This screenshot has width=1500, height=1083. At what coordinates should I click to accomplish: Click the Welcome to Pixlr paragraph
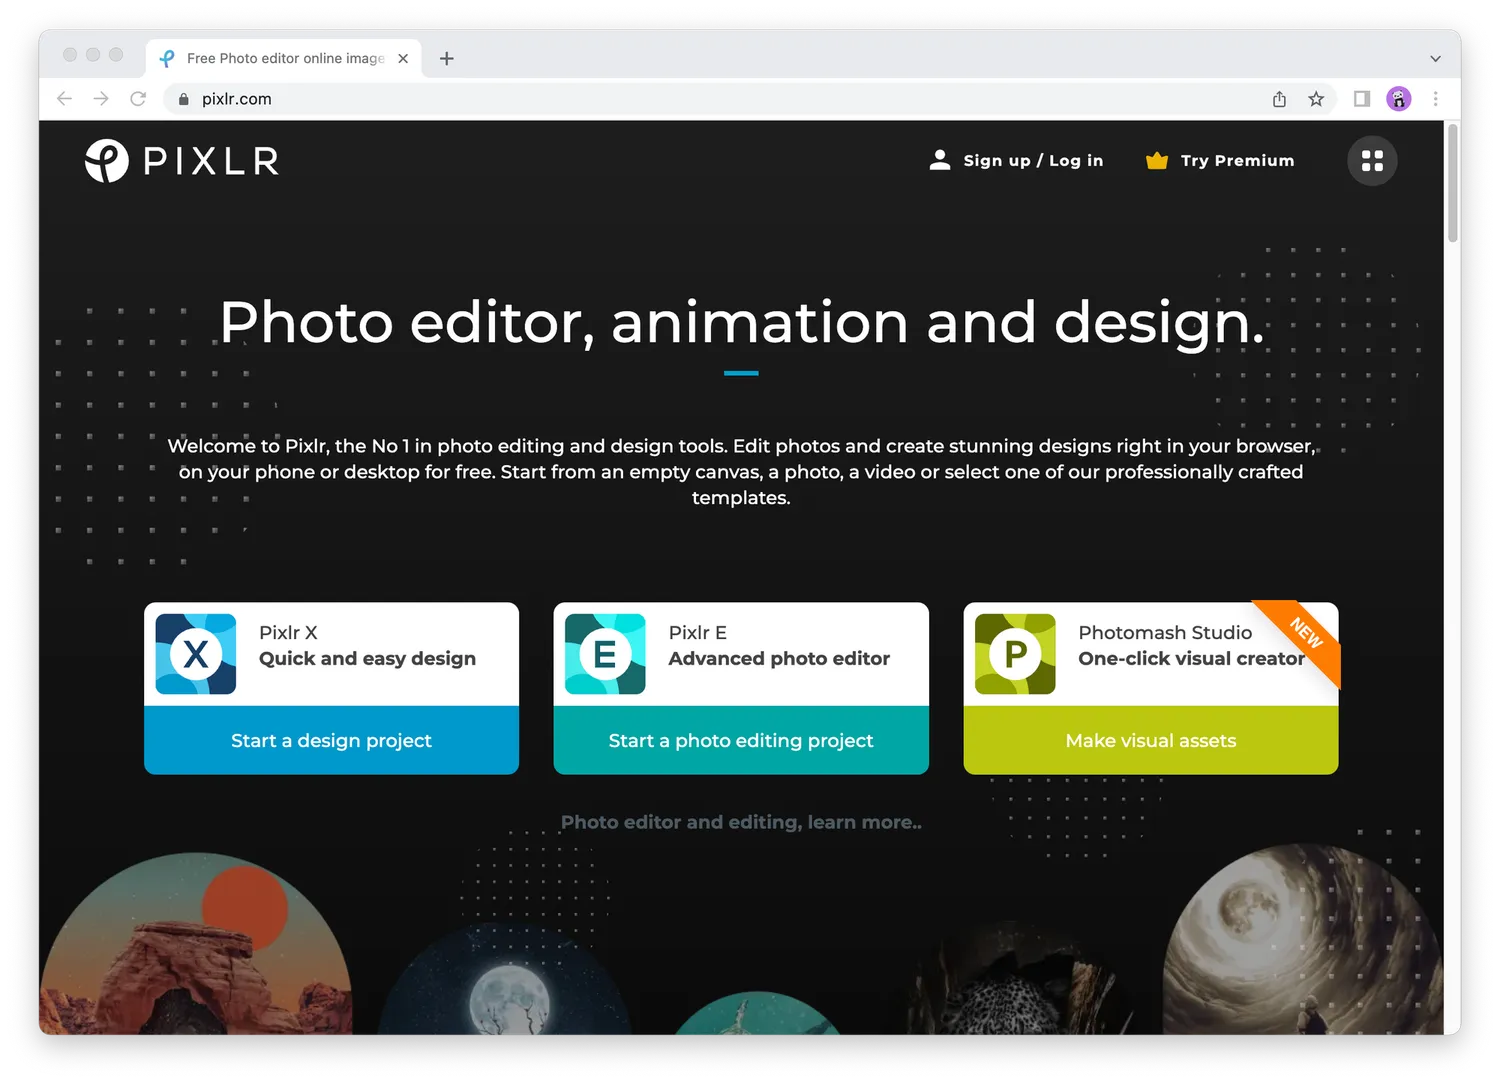point(741,471)
